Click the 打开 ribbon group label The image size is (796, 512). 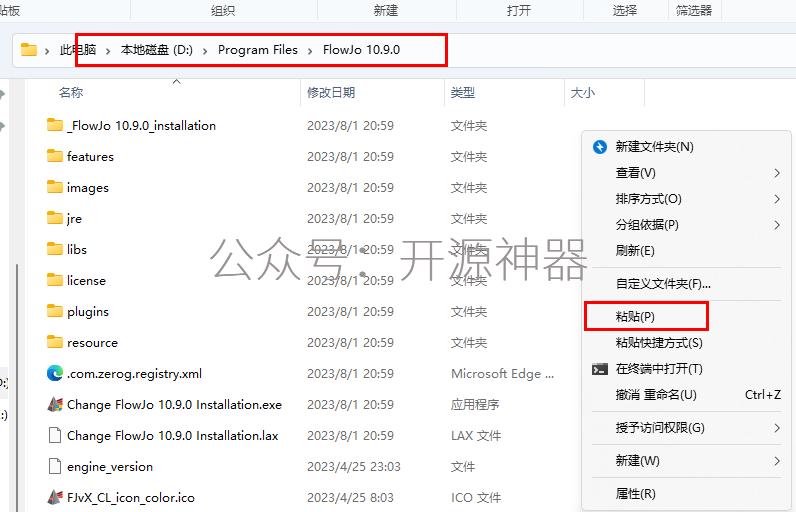tap(519, 11)
